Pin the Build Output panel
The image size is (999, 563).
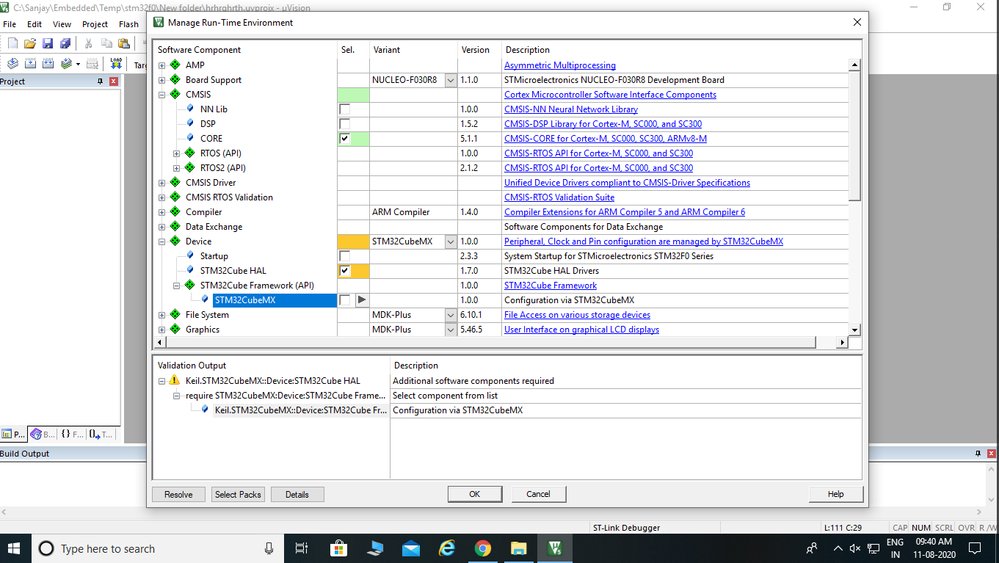click(978, 453)
